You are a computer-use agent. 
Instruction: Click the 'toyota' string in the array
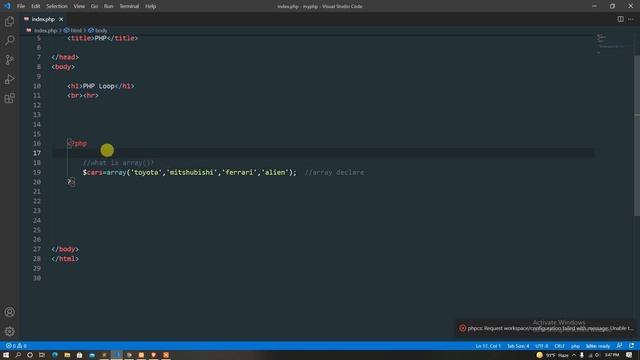[x=147, y=173]
